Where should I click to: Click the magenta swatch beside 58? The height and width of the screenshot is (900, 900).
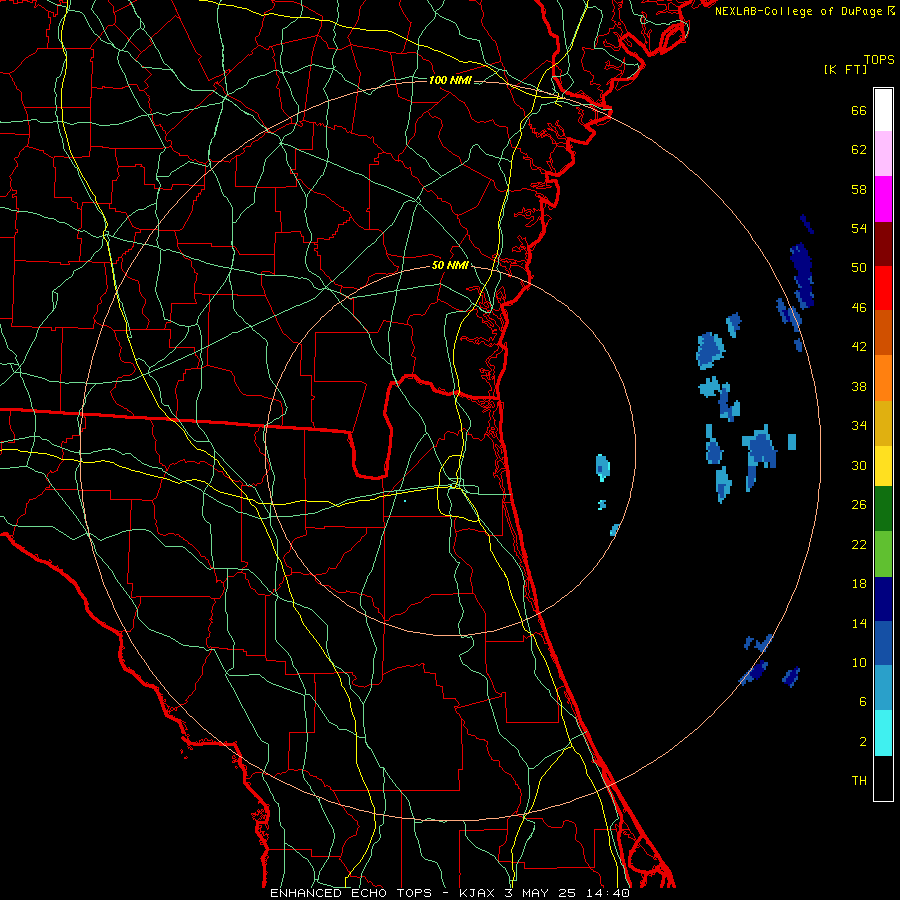point(883,199)
